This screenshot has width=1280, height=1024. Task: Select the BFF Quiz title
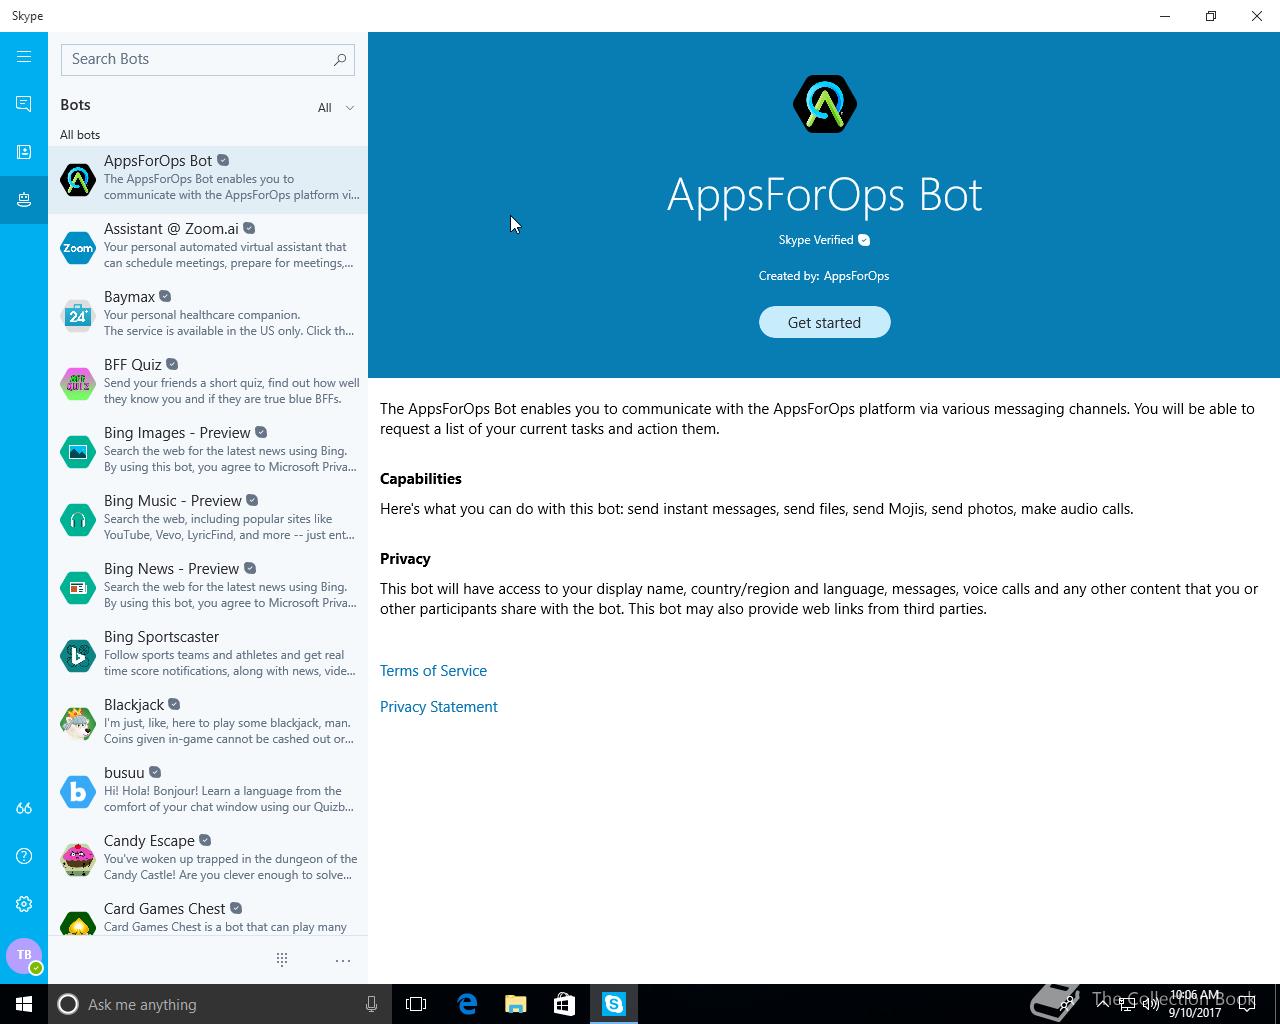pos(132,365)
